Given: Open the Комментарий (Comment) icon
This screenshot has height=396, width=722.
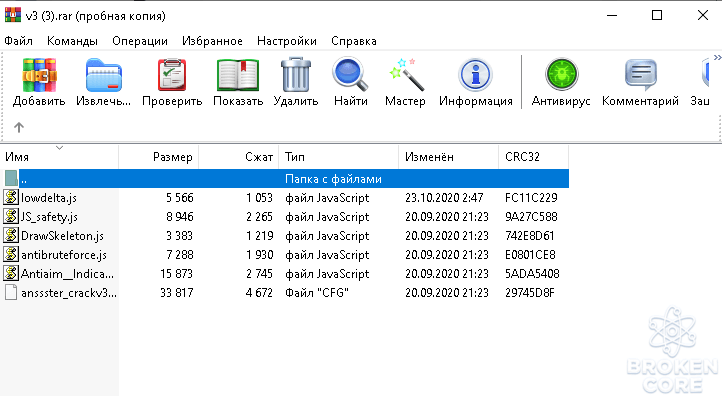Looking at the screenshot, I should 640,75.
